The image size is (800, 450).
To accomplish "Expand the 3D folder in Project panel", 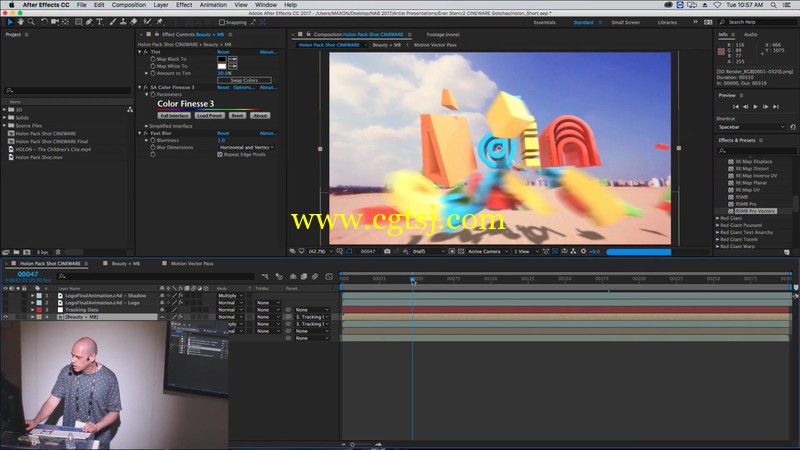I will [5, 110].
